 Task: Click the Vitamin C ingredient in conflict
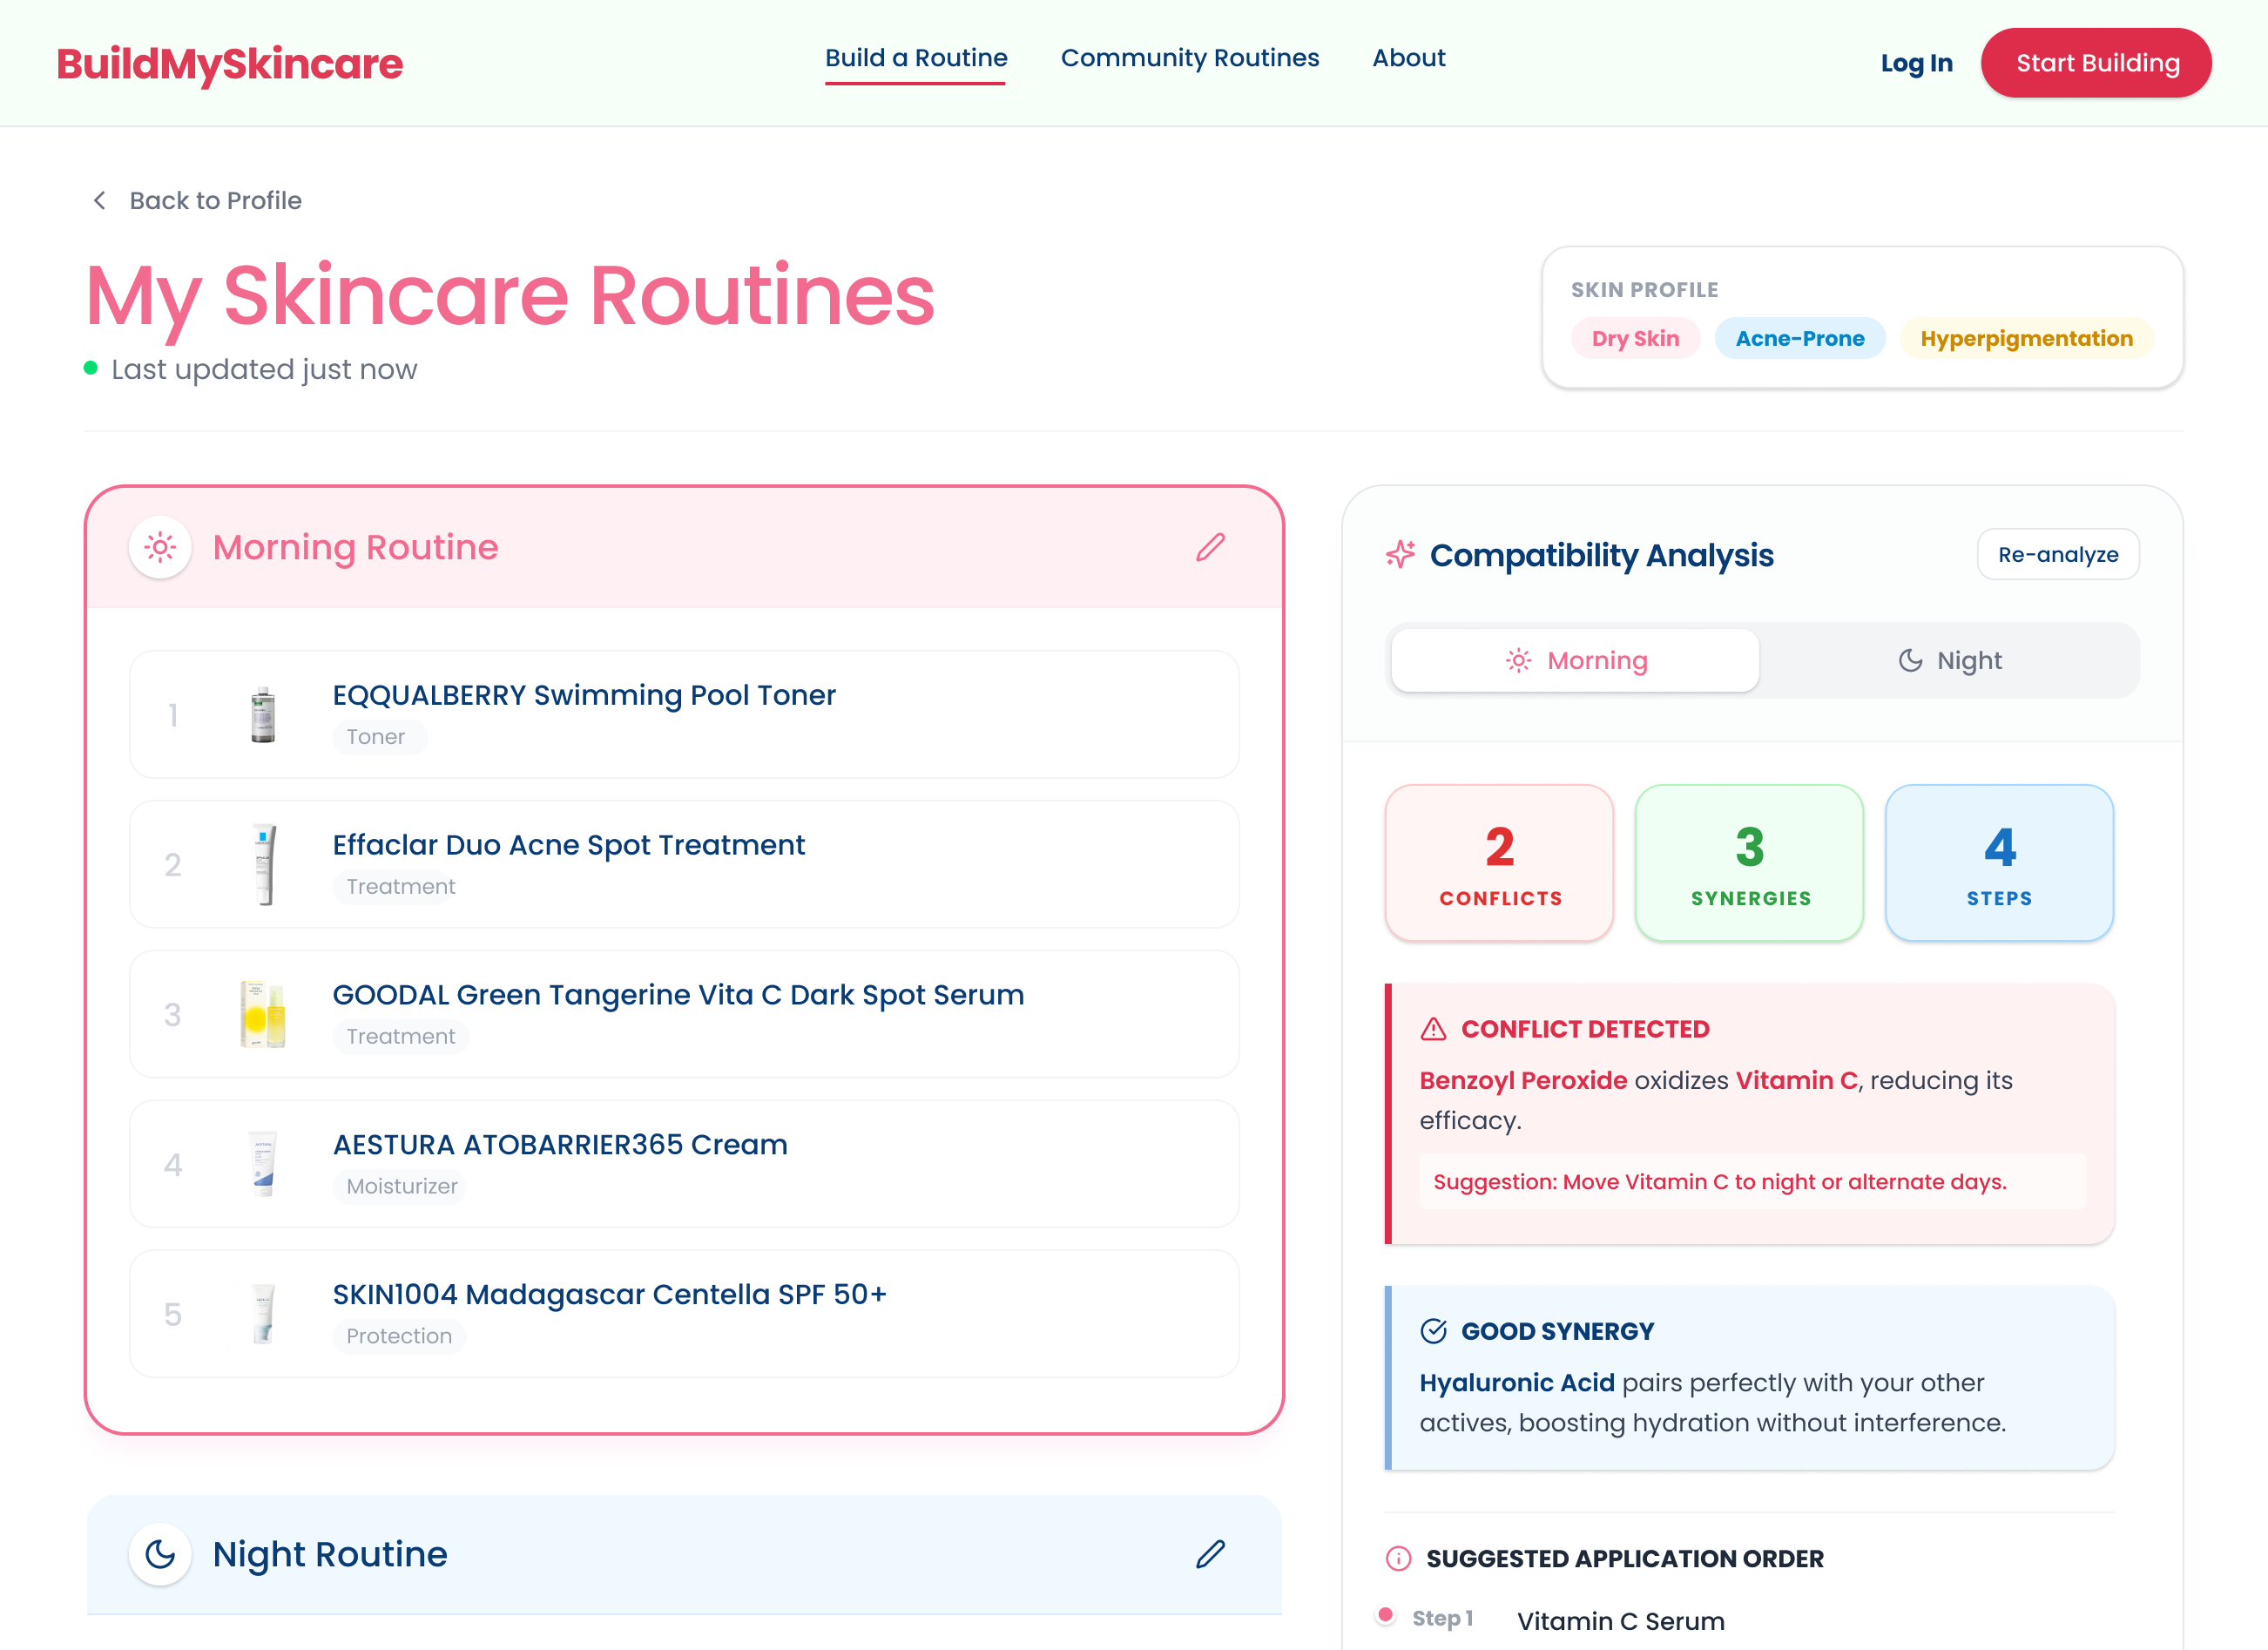coord(1796,1081)
